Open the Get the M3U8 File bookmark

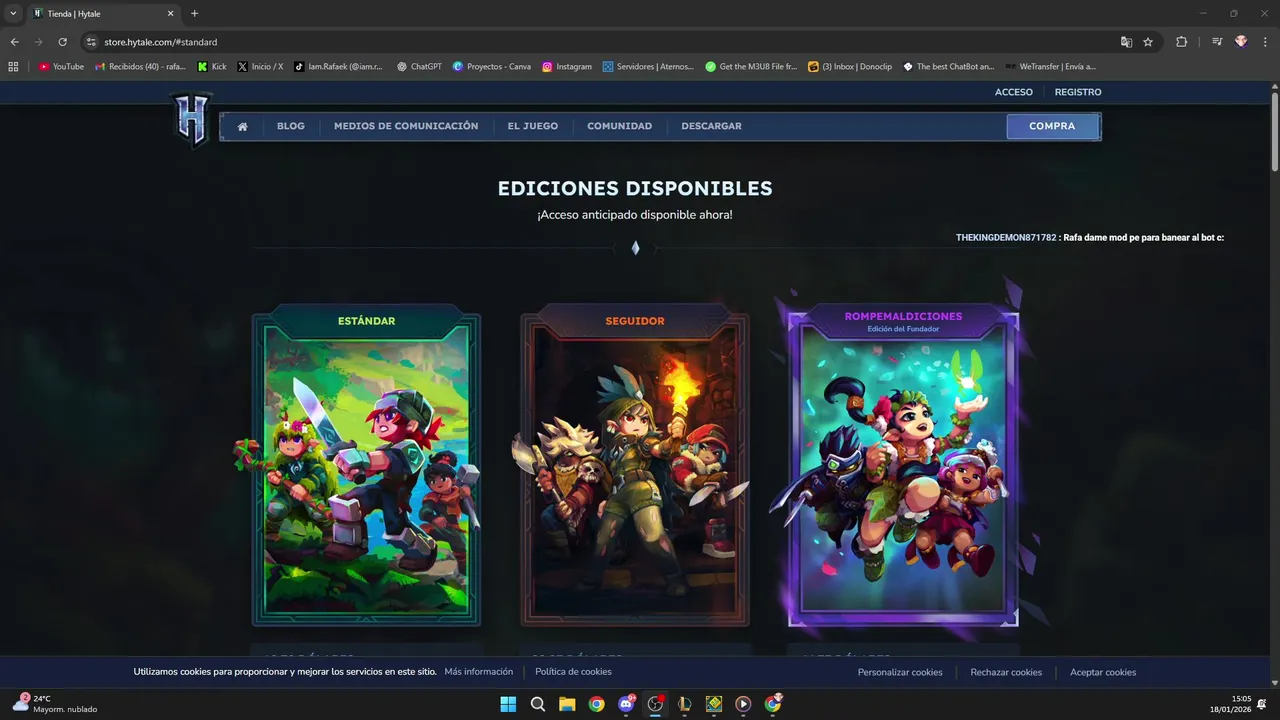[x=751, y=67]
